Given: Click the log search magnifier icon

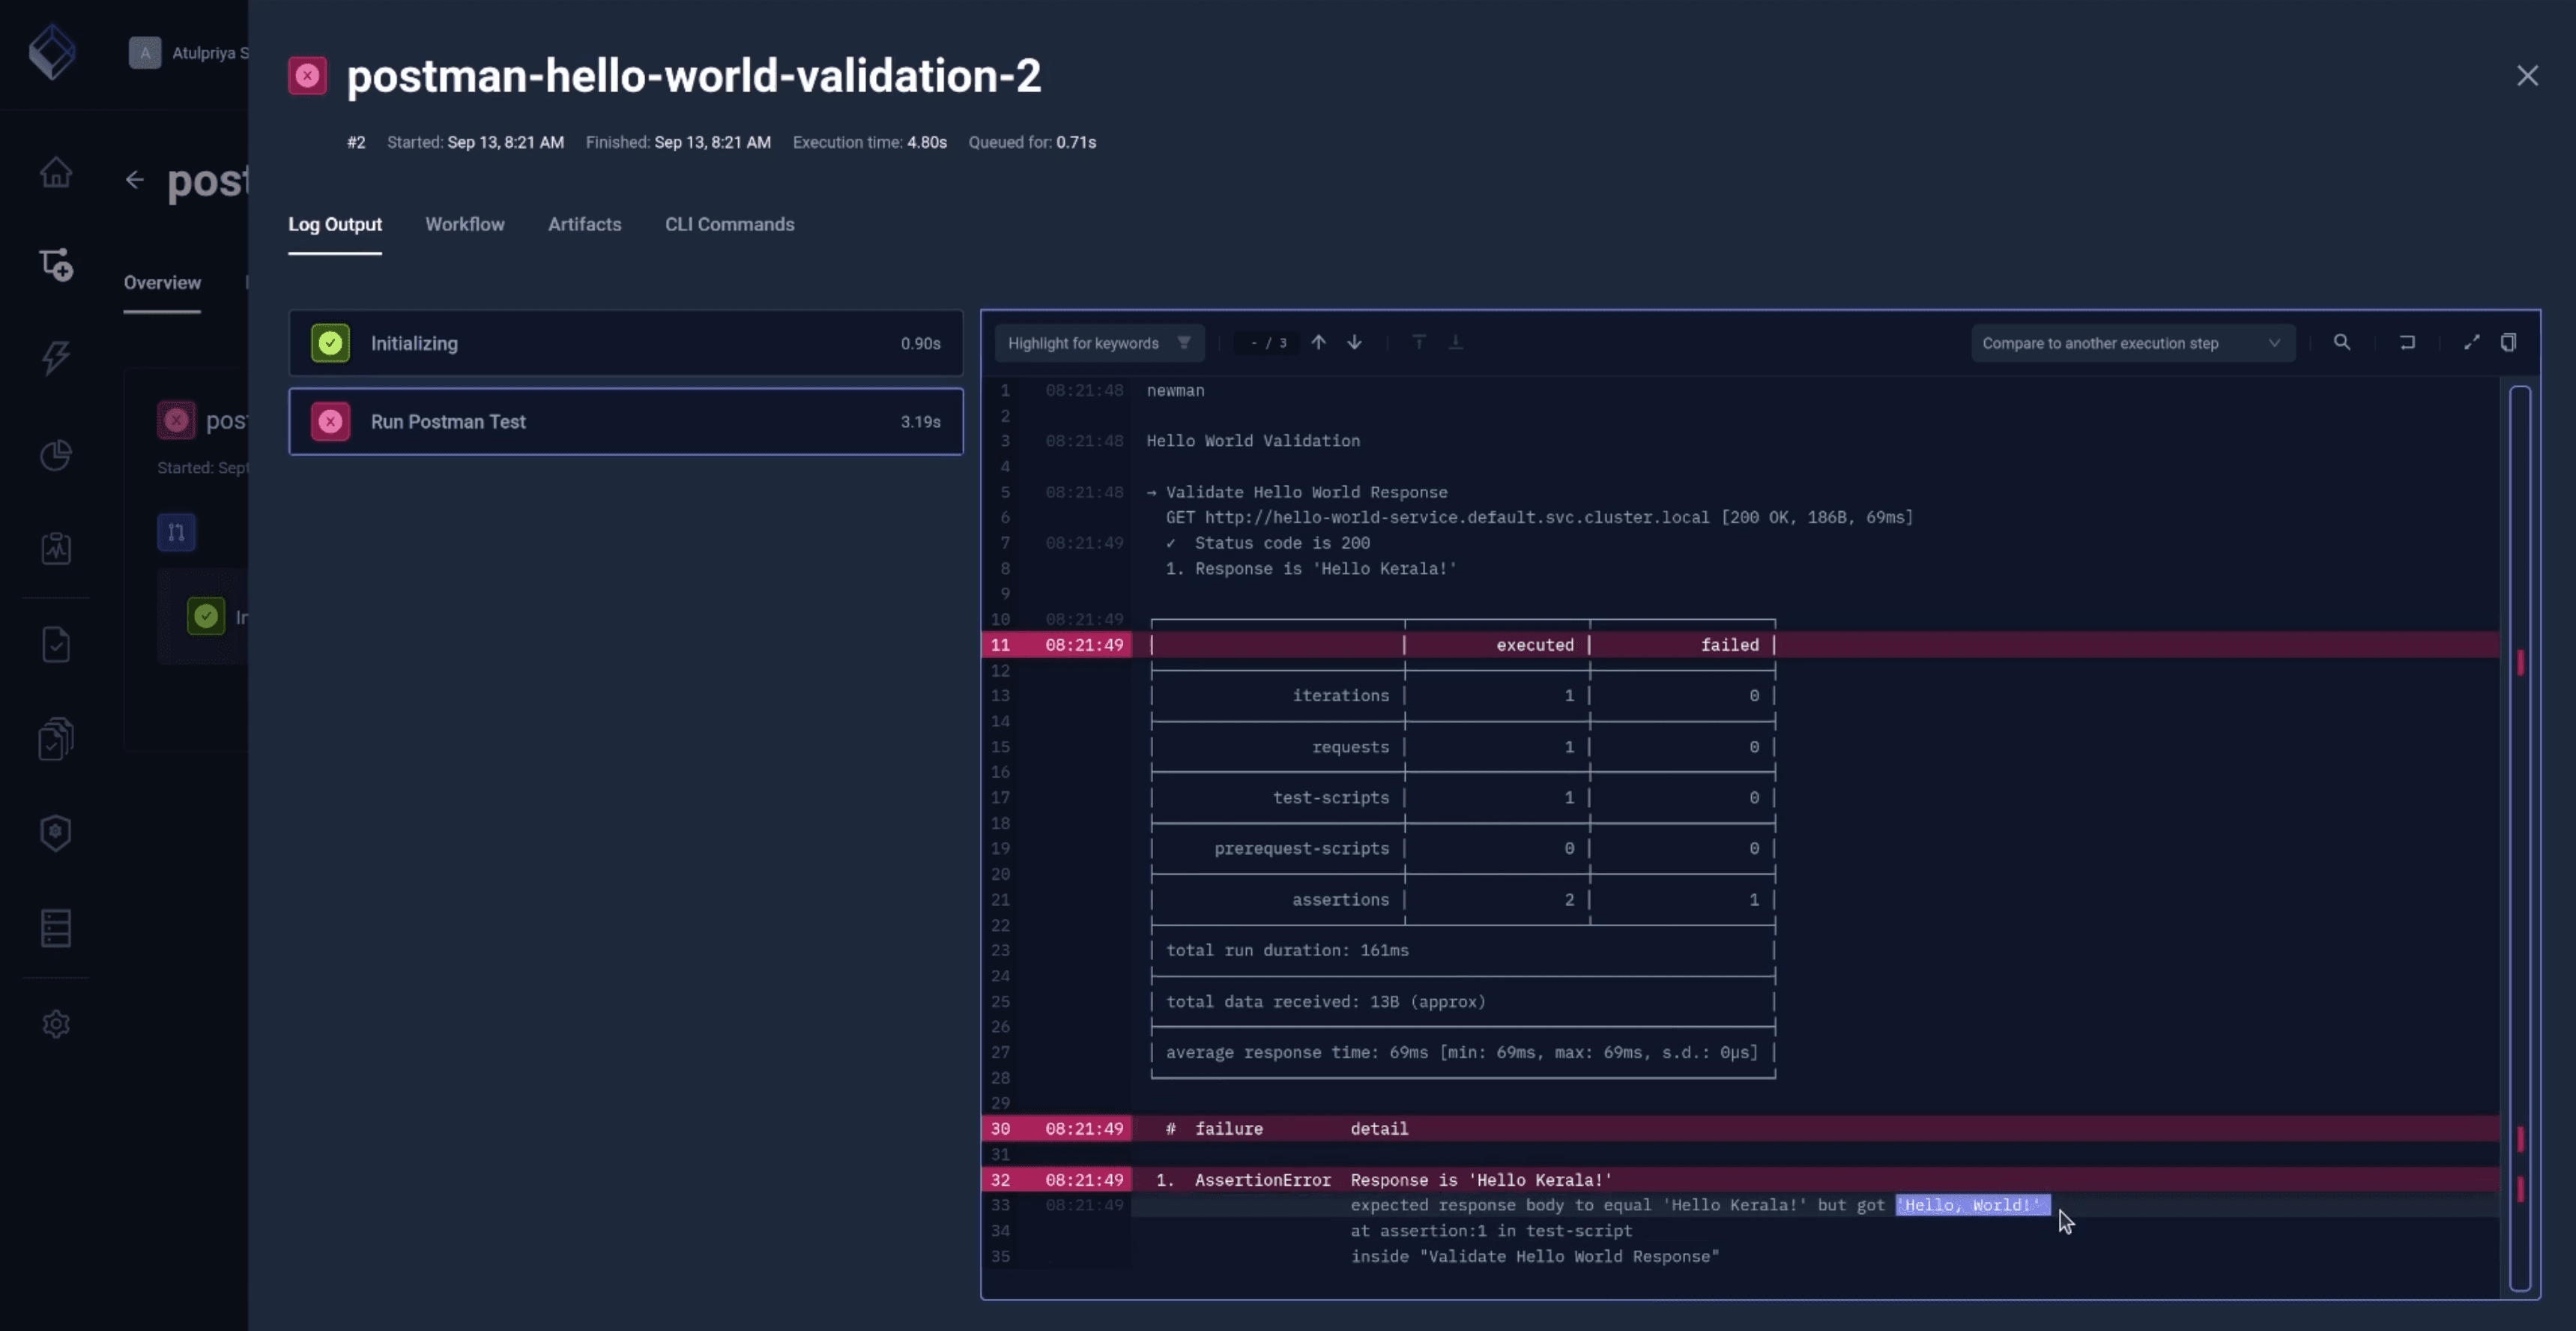Looking at the screenshot, I should (x=2342, y=342).
